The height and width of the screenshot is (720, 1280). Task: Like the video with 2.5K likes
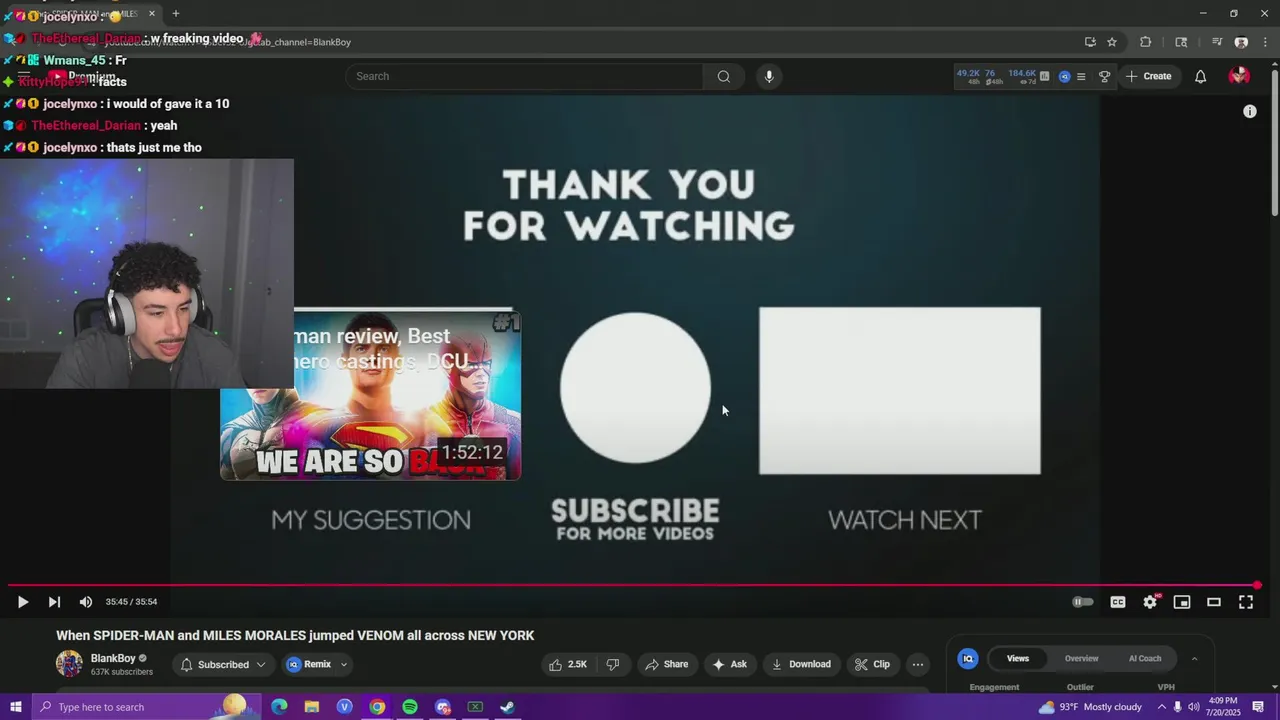click(568, 664)
